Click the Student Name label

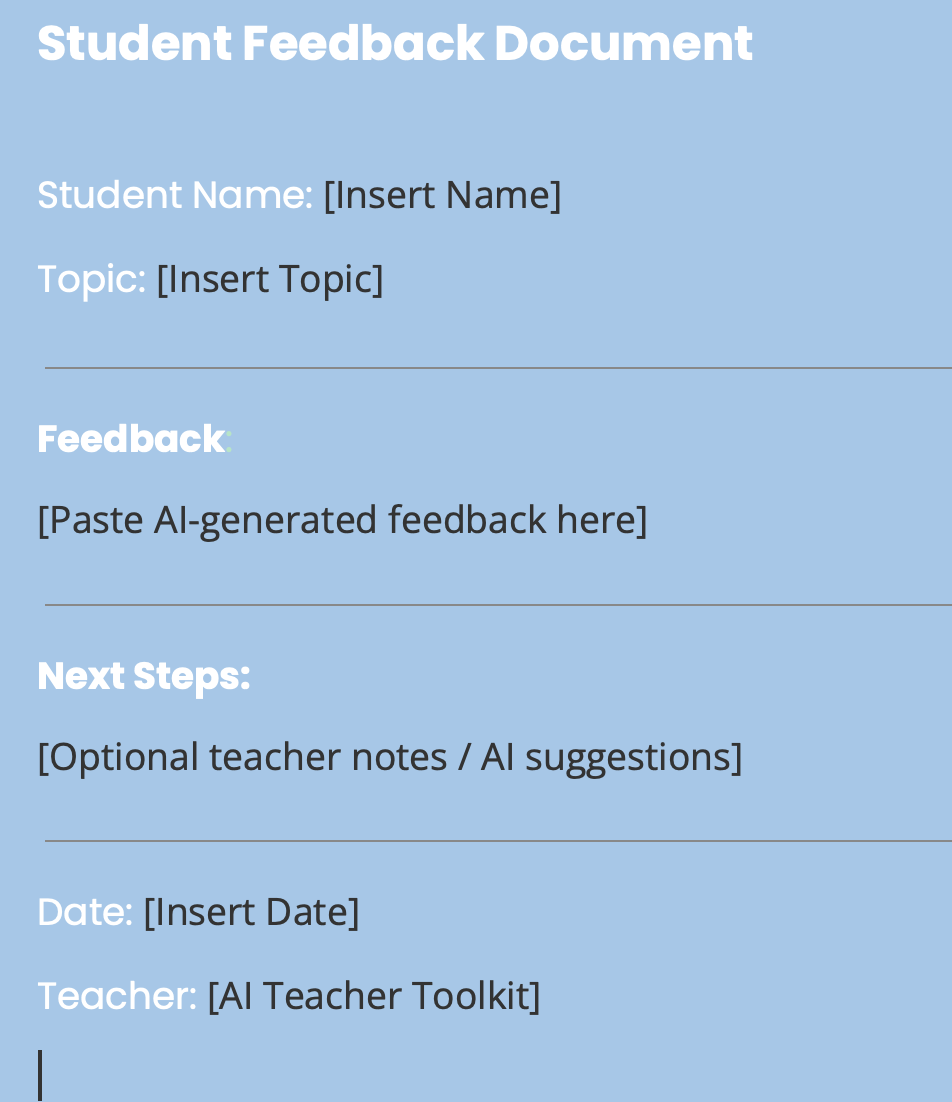click(175, 195)
